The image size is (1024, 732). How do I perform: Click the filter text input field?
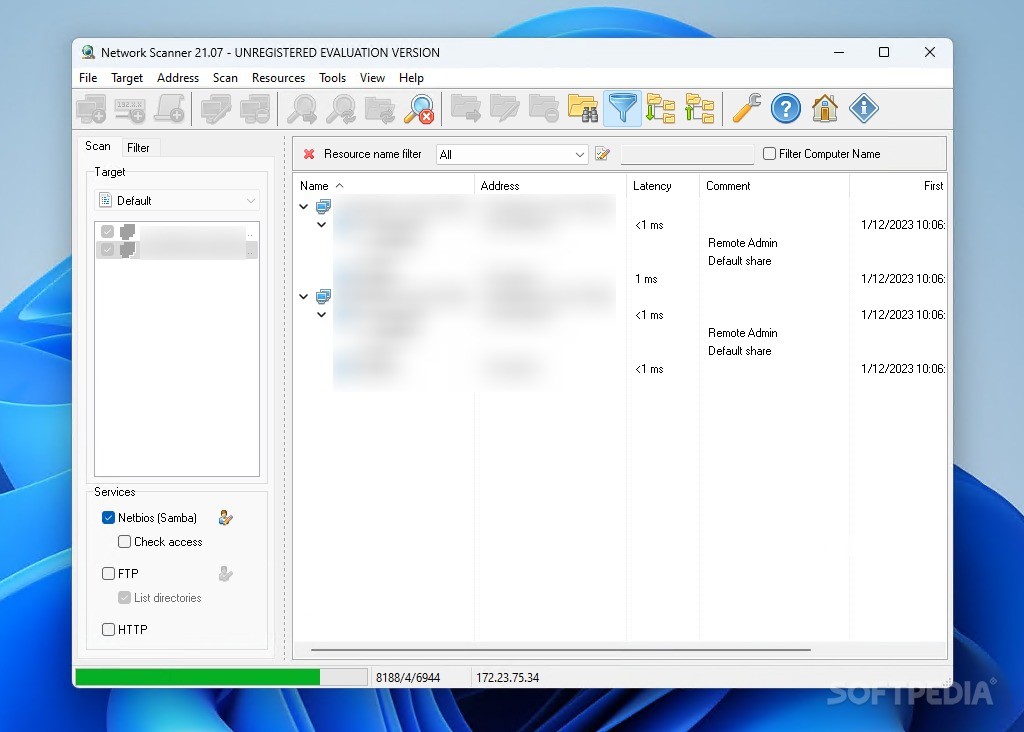tap(688, 155)
